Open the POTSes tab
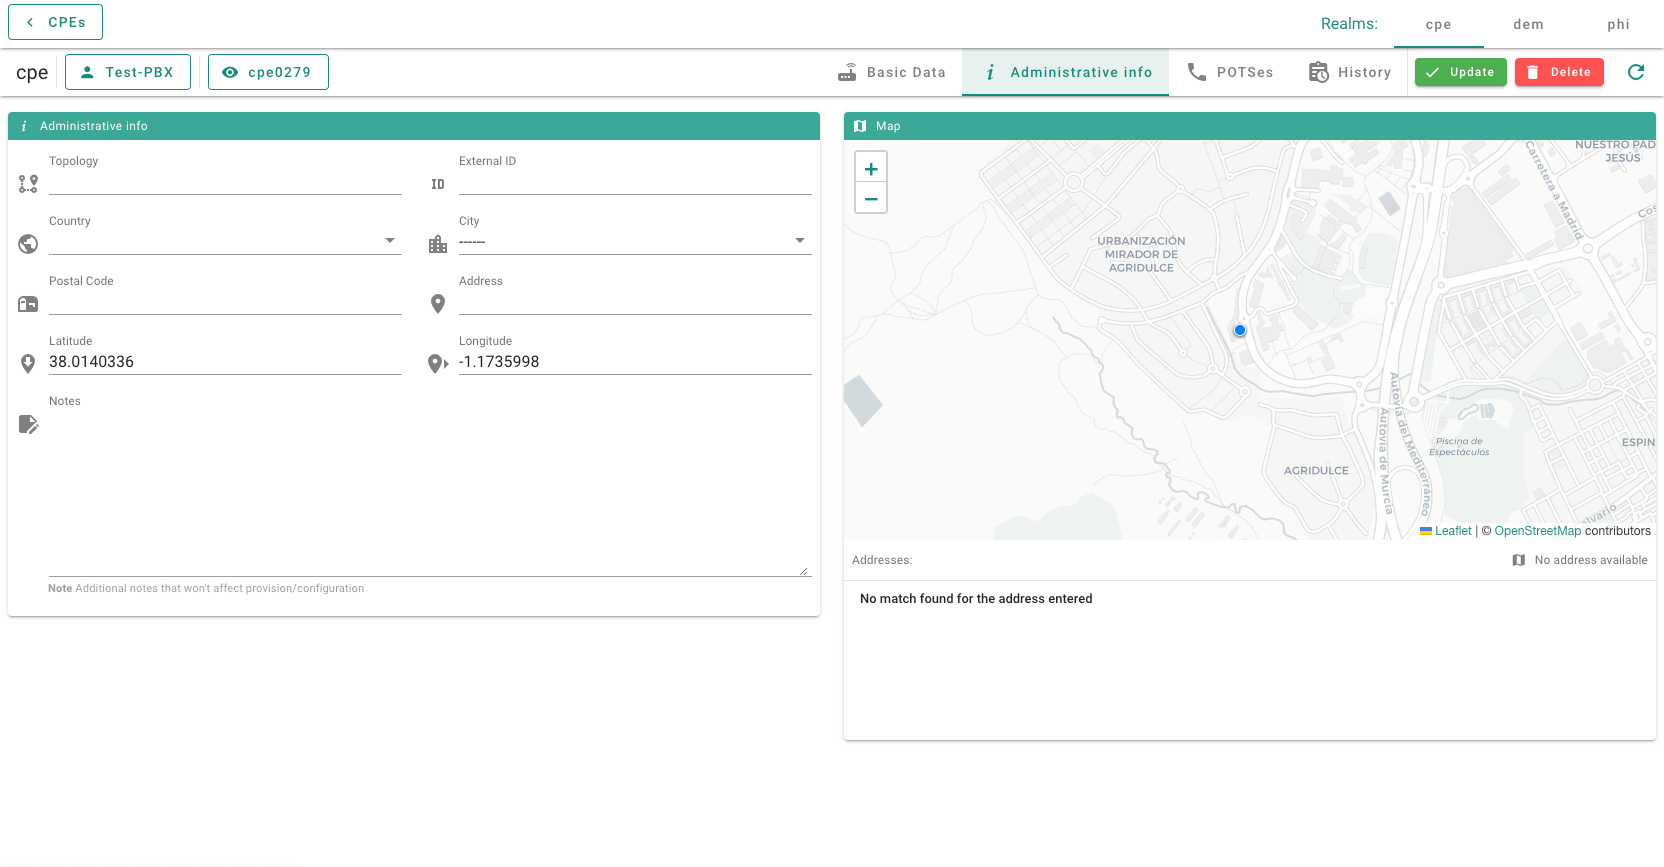 (x=1230, y=72)
